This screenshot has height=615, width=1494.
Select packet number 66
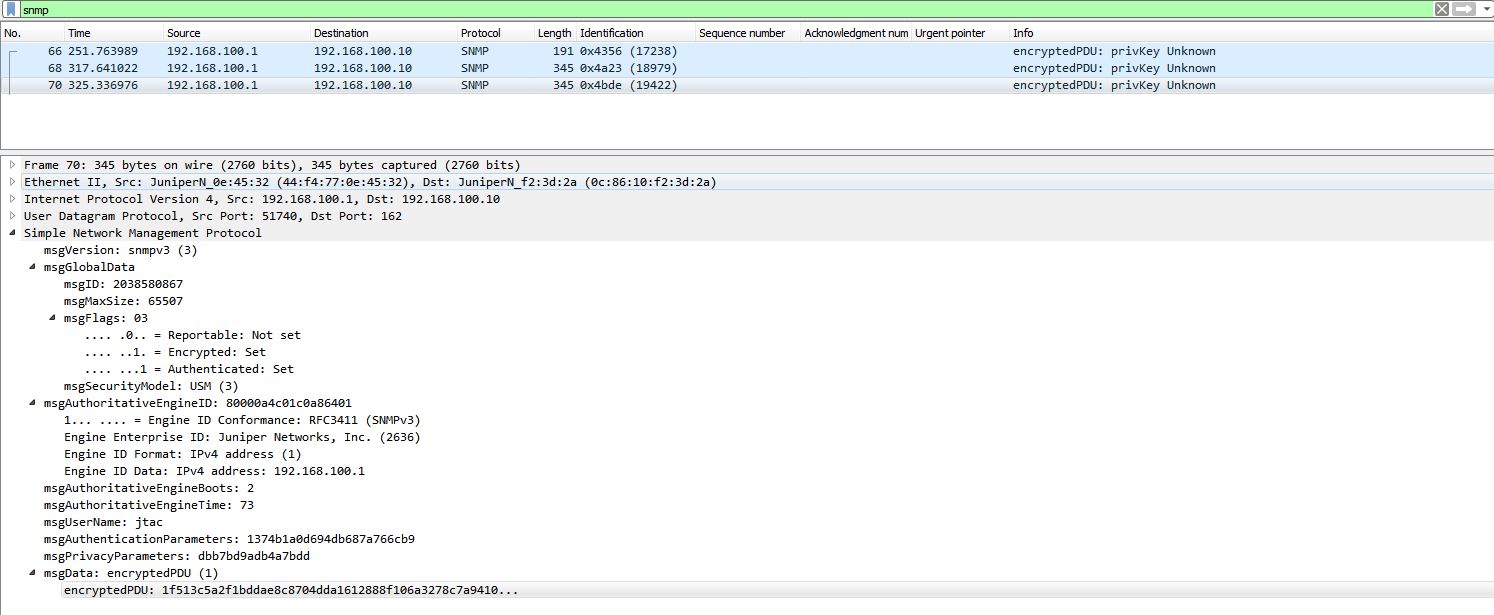coord(300,50)
